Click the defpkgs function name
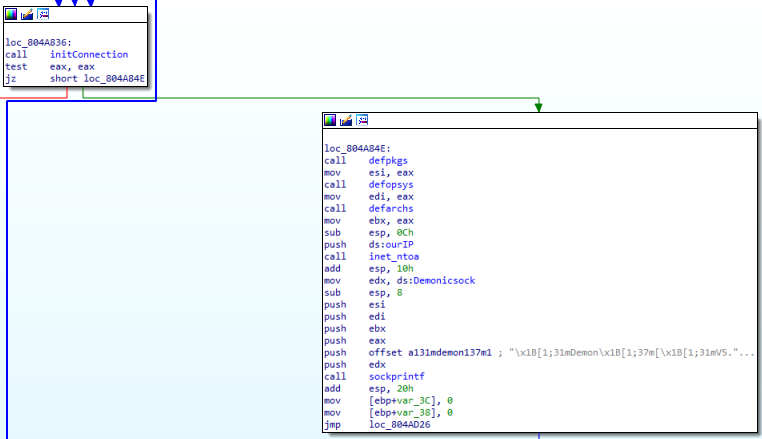 [x=388, y=160]
